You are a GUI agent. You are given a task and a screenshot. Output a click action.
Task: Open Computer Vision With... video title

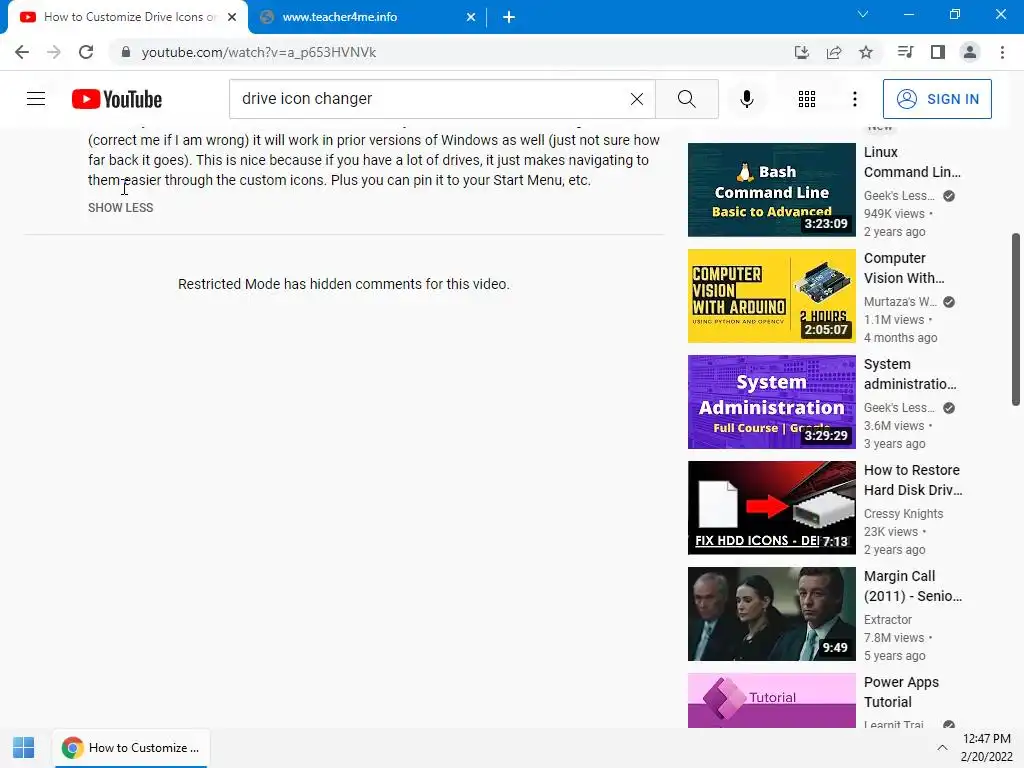pos(904,268)
